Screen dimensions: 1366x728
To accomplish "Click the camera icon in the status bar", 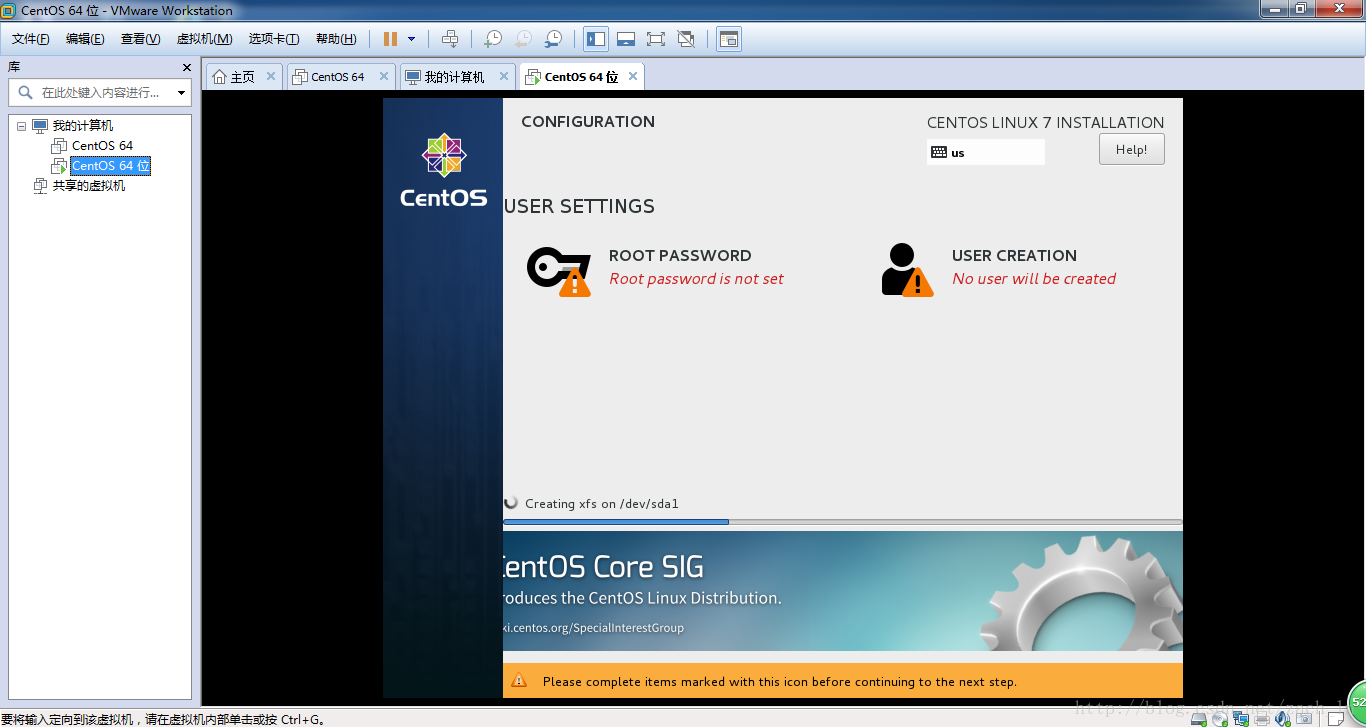I will (1304, 719).
